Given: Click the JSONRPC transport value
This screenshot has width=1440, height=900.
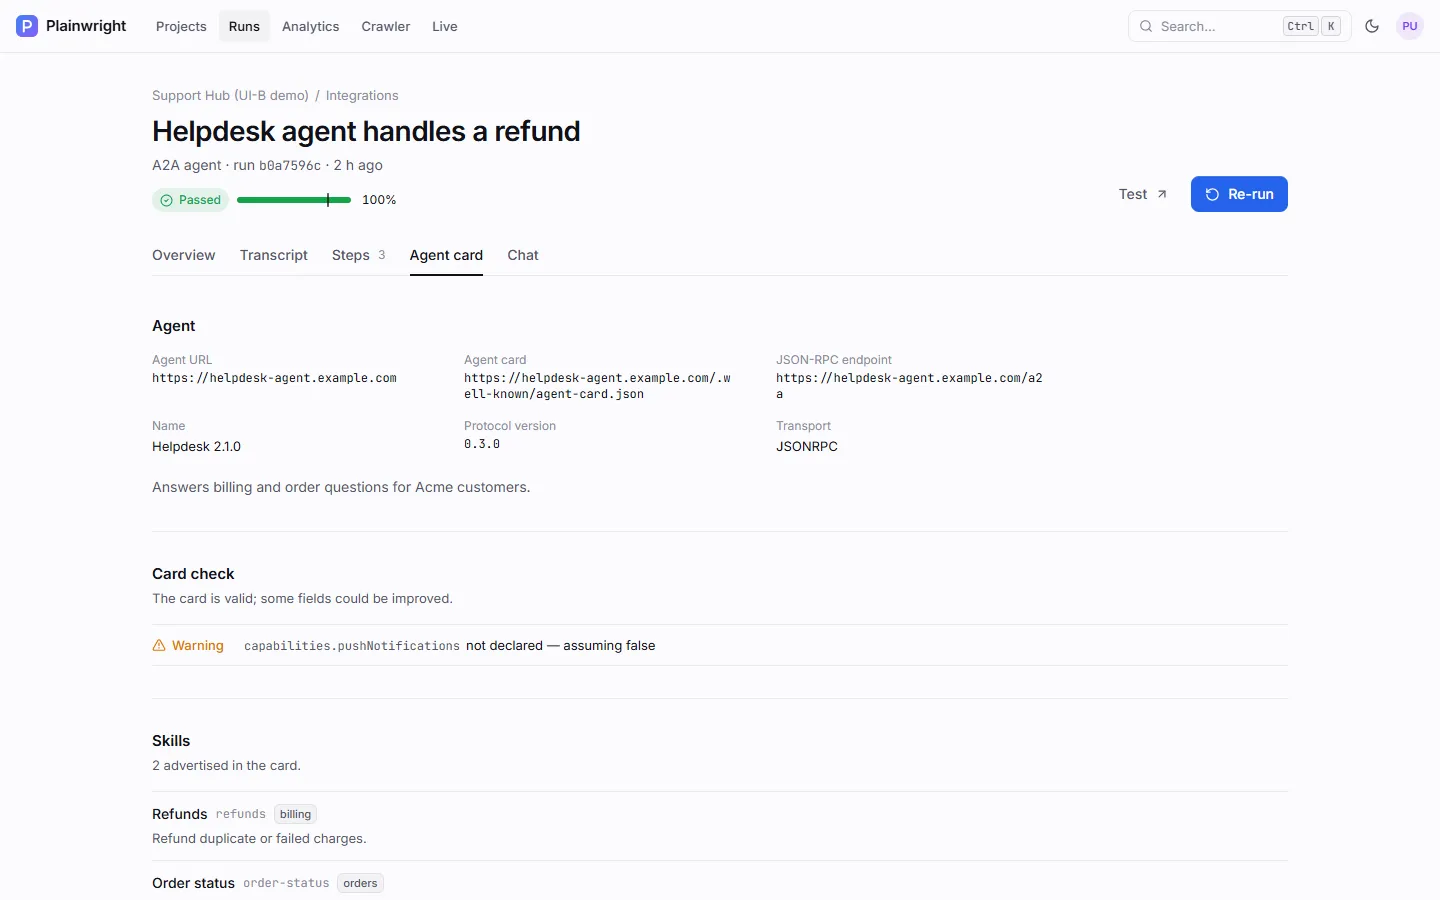Looking at the screenshot, I should [807, 446].
